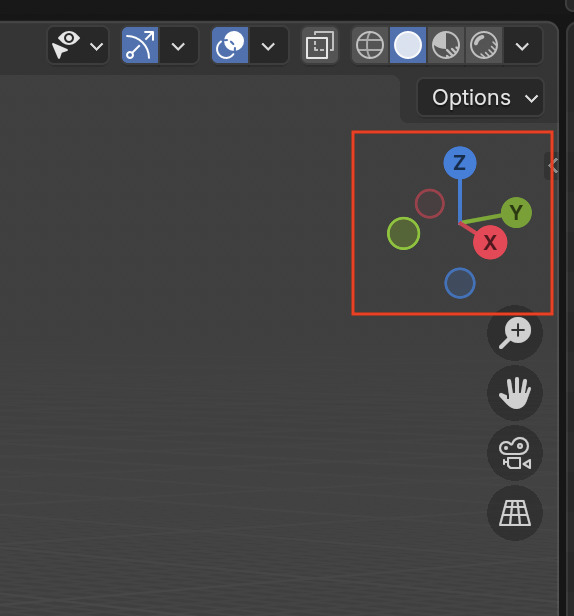The width and height of the screenshot is (574, 616).
Task: Click the red X axis gizmo ball
Action: pyautogui.click(x=490, y=242)
